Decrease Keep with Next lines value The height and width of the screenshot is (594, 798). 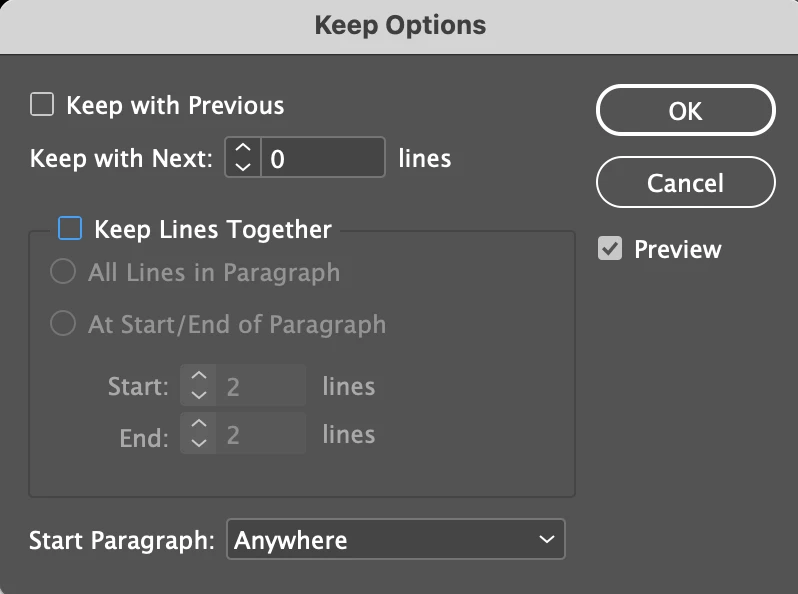(242, 166)
